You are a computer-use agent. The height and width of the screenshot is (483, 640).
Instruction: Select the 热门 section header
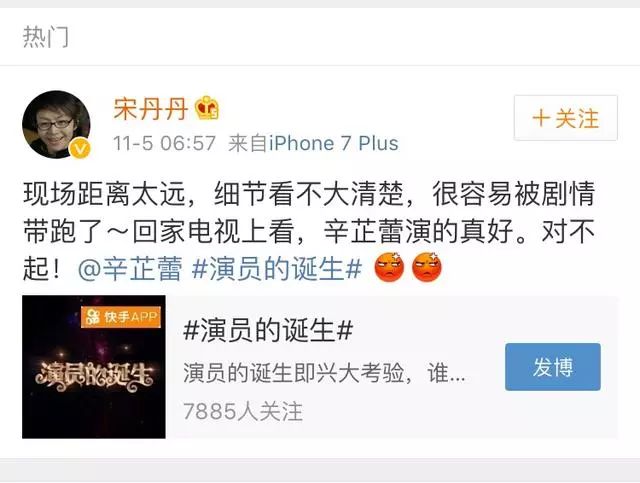point(46,37)
